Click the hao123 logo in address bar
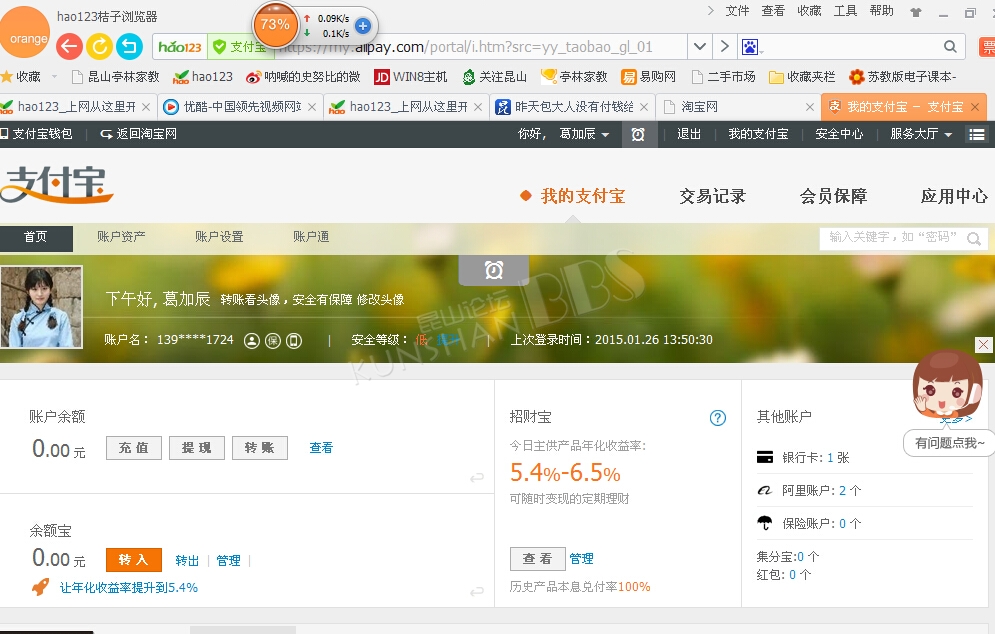Screen dimensions: 995x634 pyautogui.click(x=180, y=47)
